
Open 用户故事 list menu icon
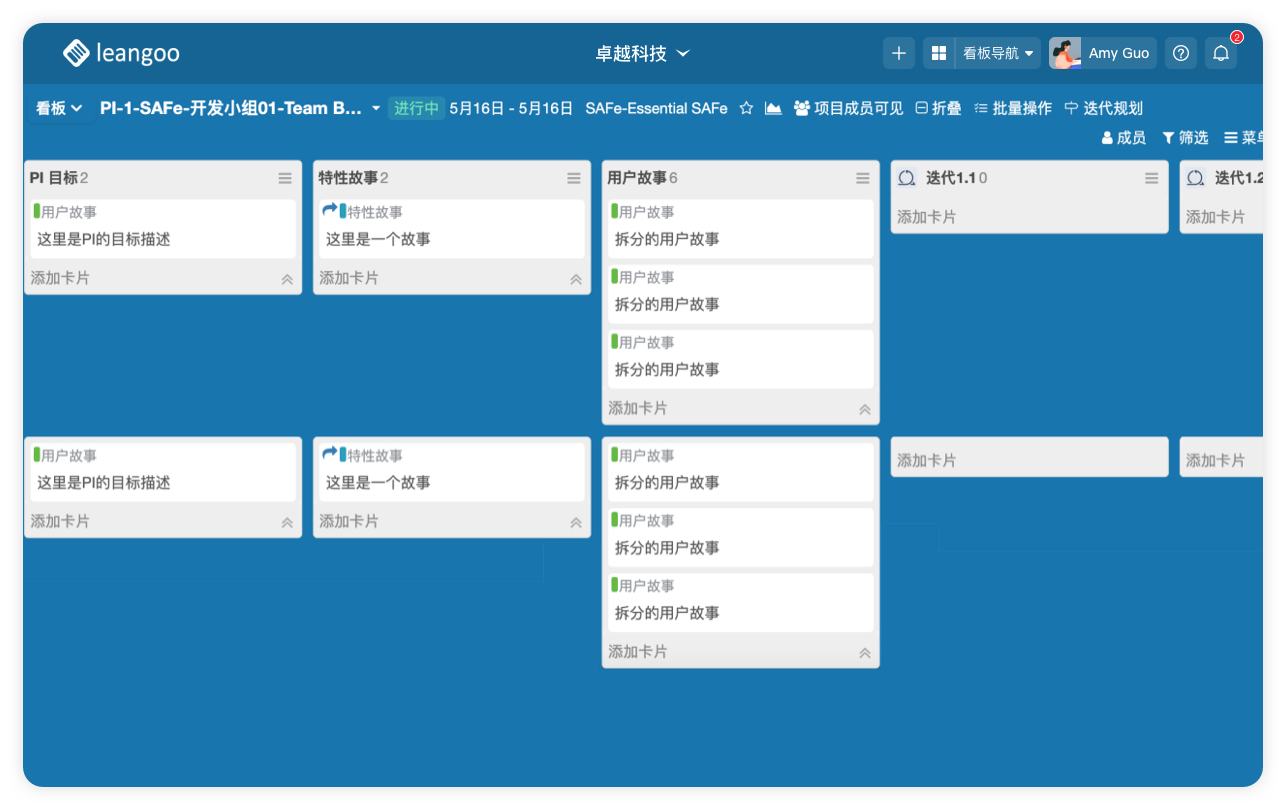(x=863, y=178)
